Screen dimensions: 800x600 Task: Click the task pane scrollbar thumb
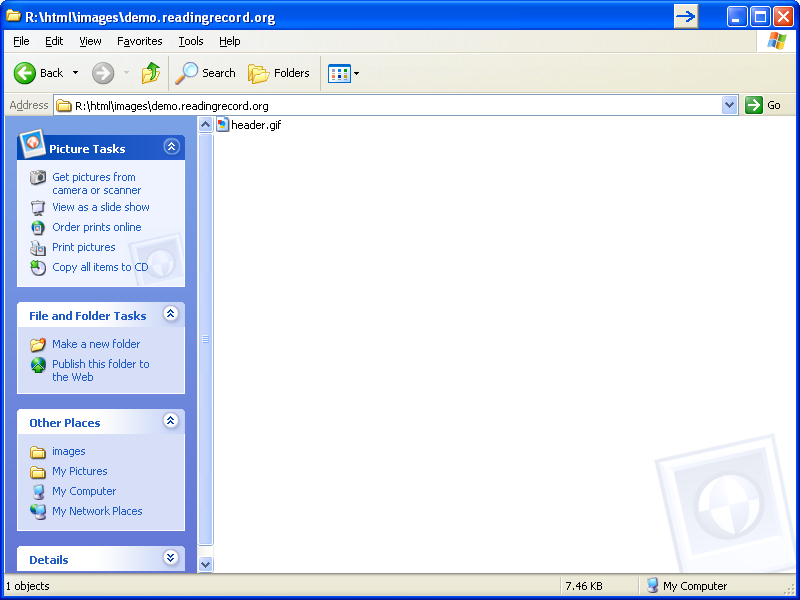click(x=205, y=339)
